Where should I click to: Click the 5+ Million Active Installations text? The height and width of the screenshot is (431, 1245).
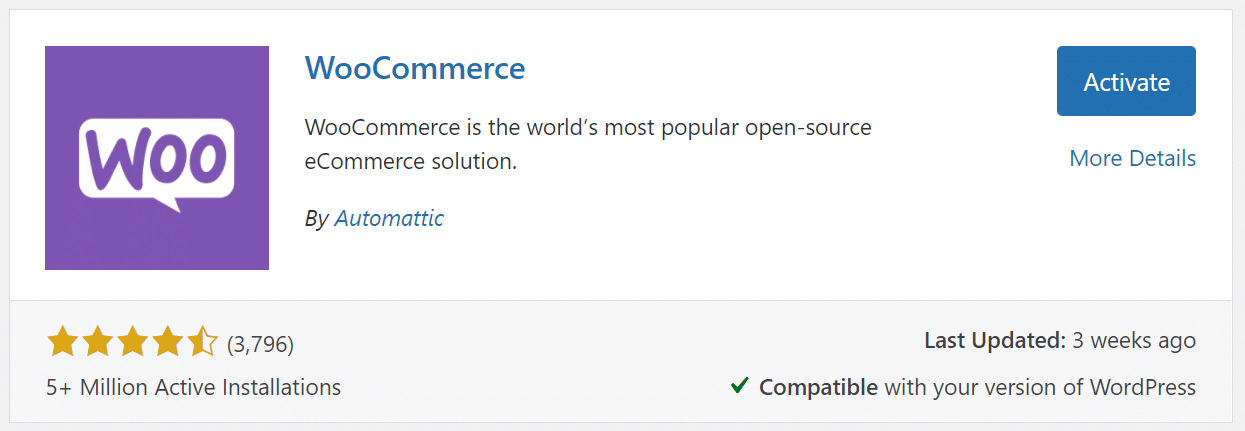click(193, 387)
